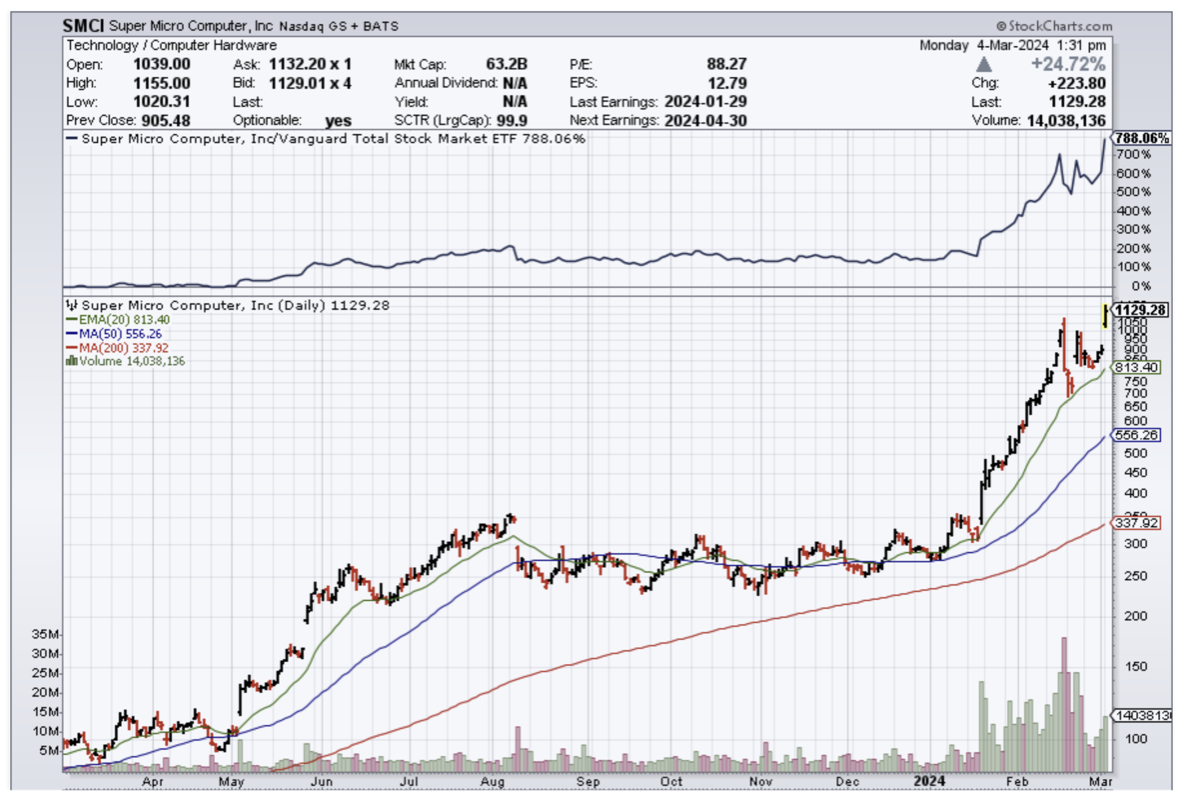
Task: Click the +24.72% percent change value
Action: (x=1075, y=65)
